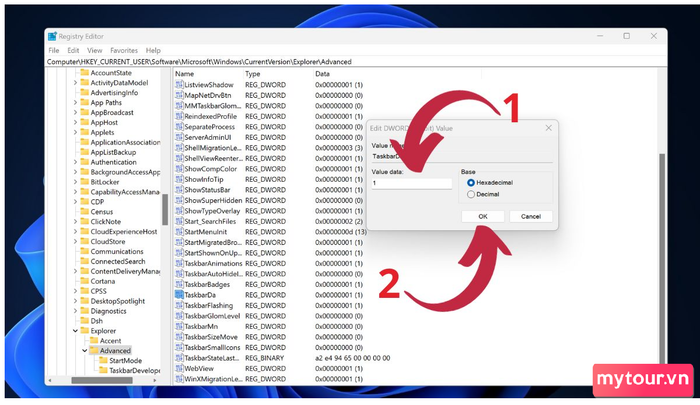Click the ShowStatusBar value icon
Image resolution: width=700 pixels, height=405 pixels.
(x=179, y=190)
